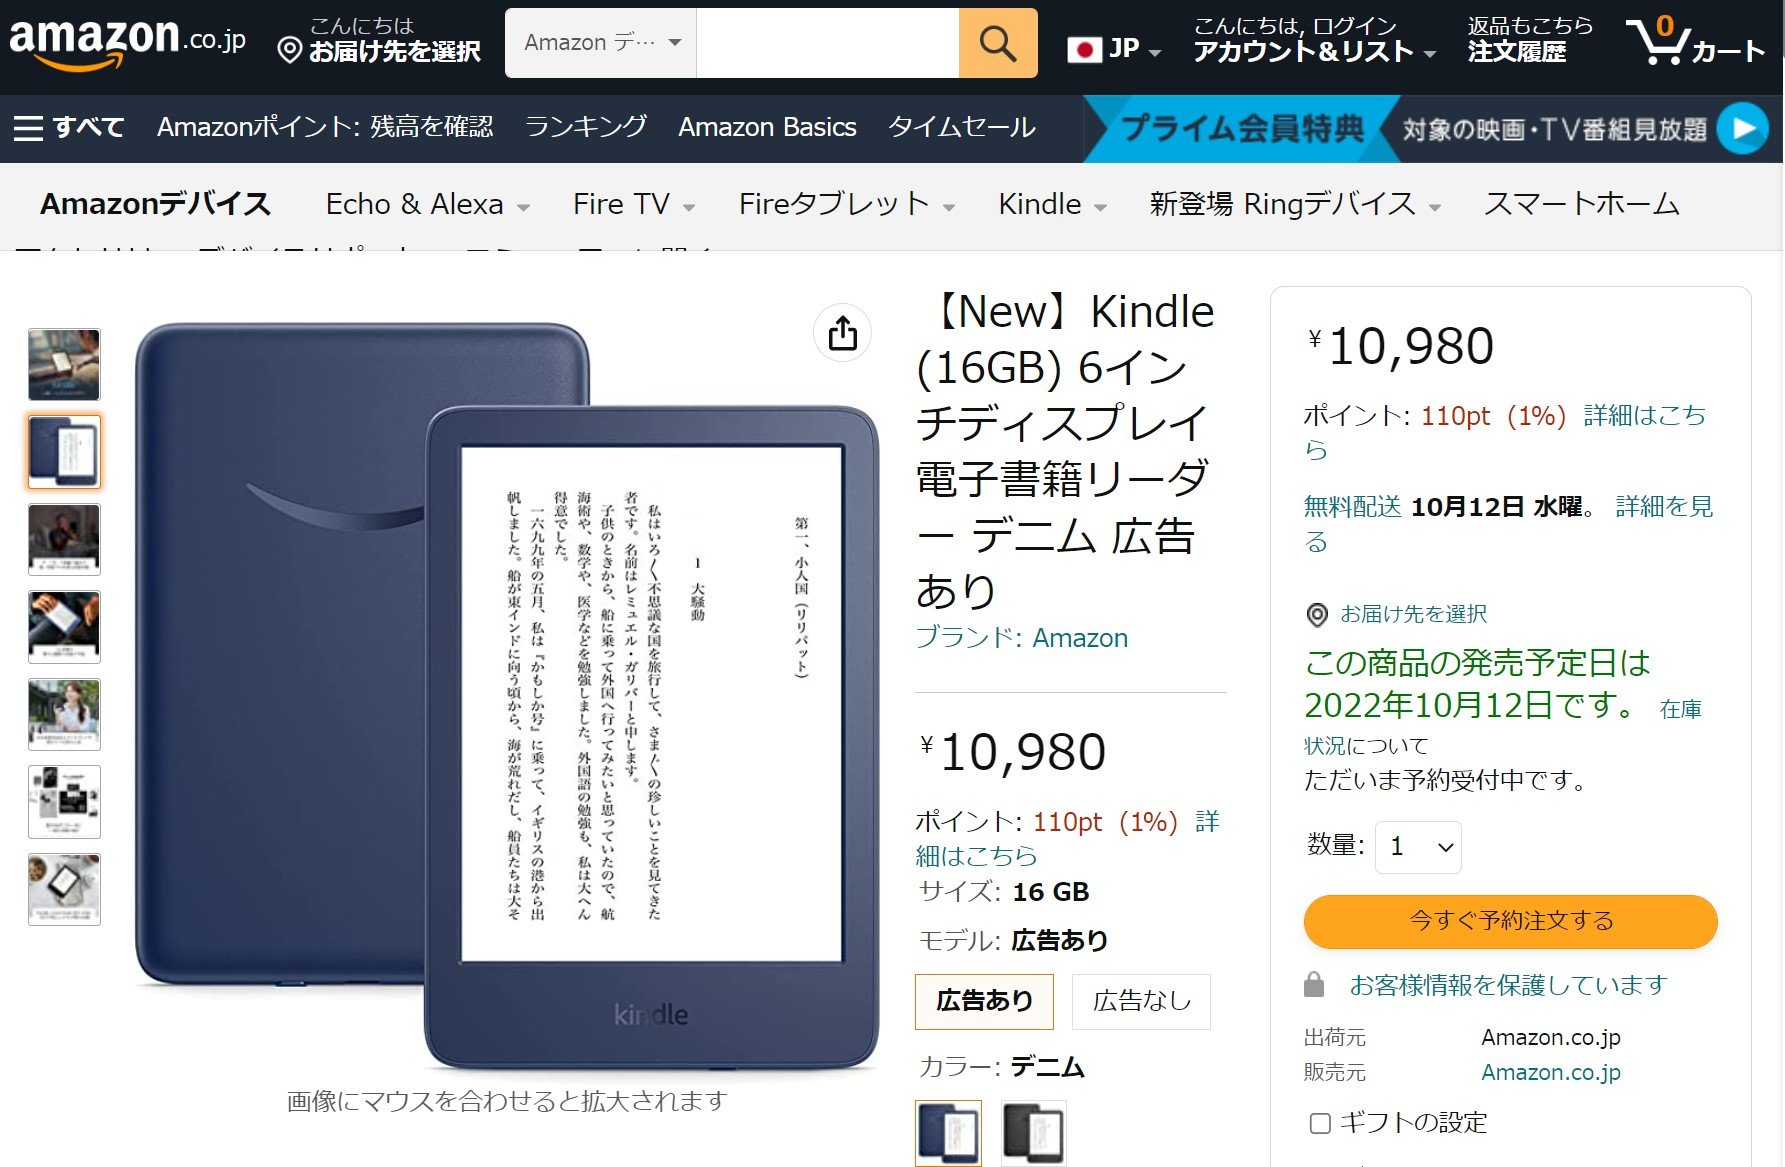Click the Prime video play button
1785x1167 pixels.
pos(1747,127)
